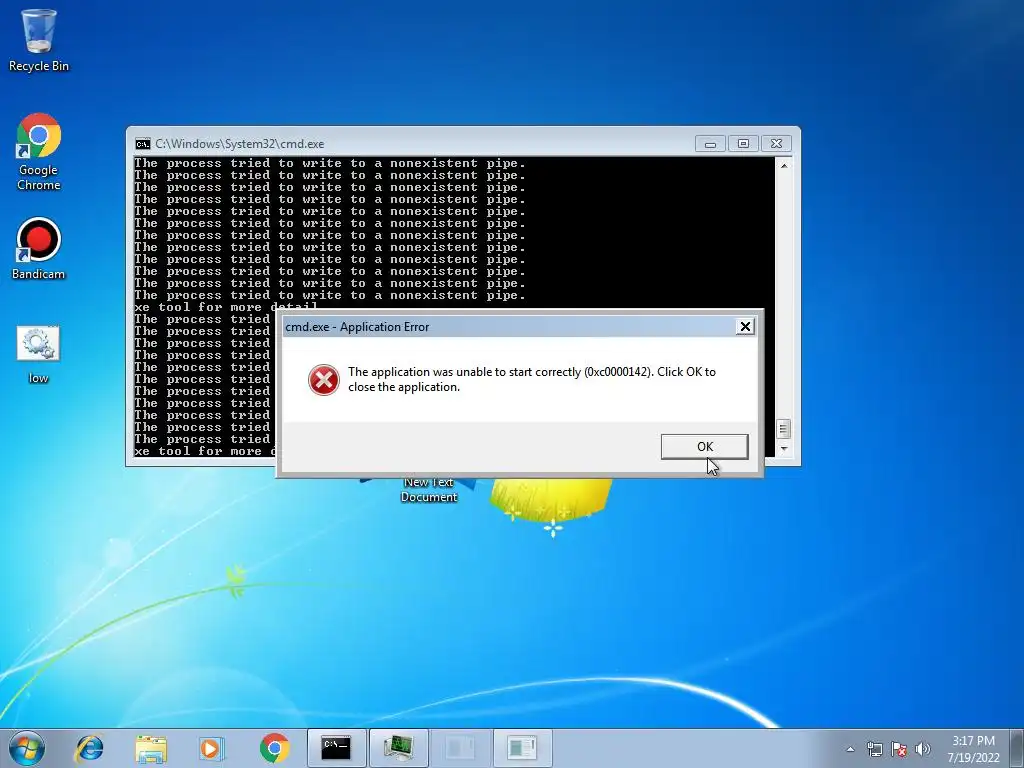This screenshot has height=768, width=1024.
Task: Click the red error icon in the dialog
Action: tap(323, 380)
